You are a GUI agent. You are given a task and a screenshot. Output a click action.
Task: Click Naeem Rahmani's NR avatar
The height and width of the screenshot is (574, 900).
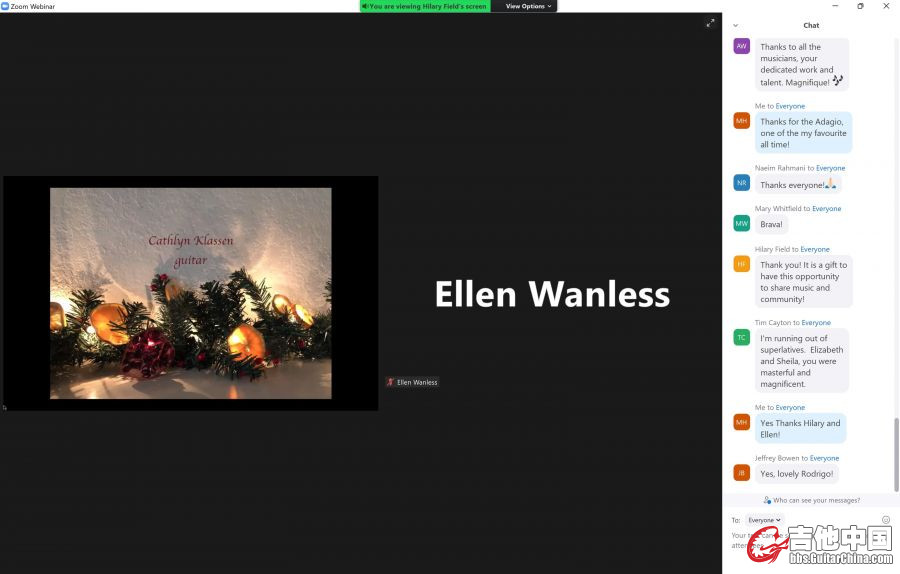741,183
